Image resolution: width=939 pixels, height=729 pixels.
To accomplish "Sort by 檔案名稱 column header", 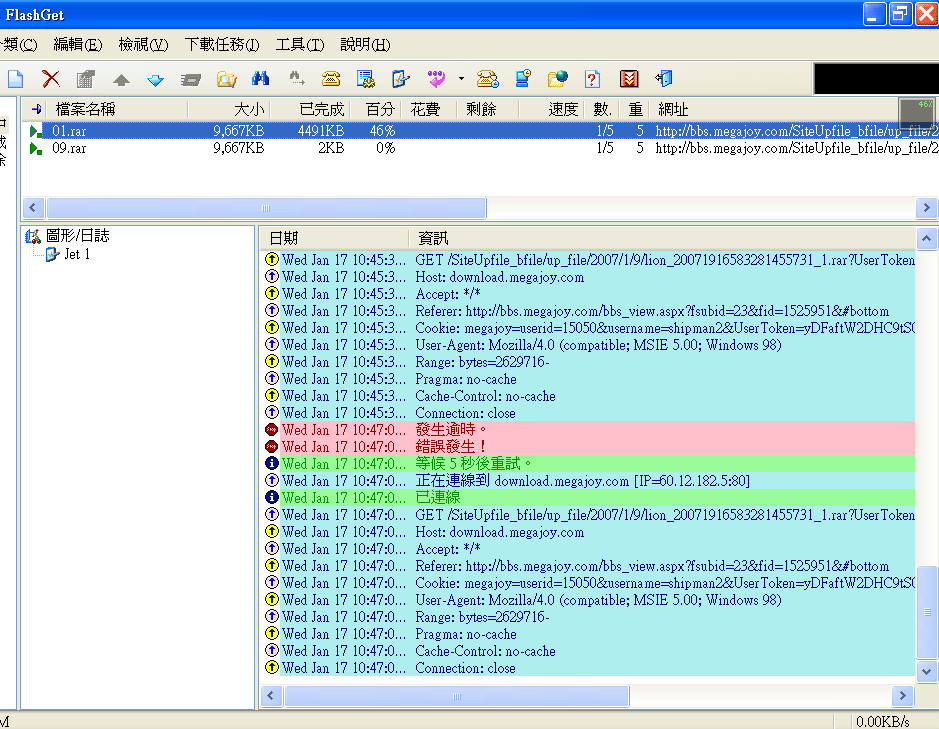I will pos(119,109).
